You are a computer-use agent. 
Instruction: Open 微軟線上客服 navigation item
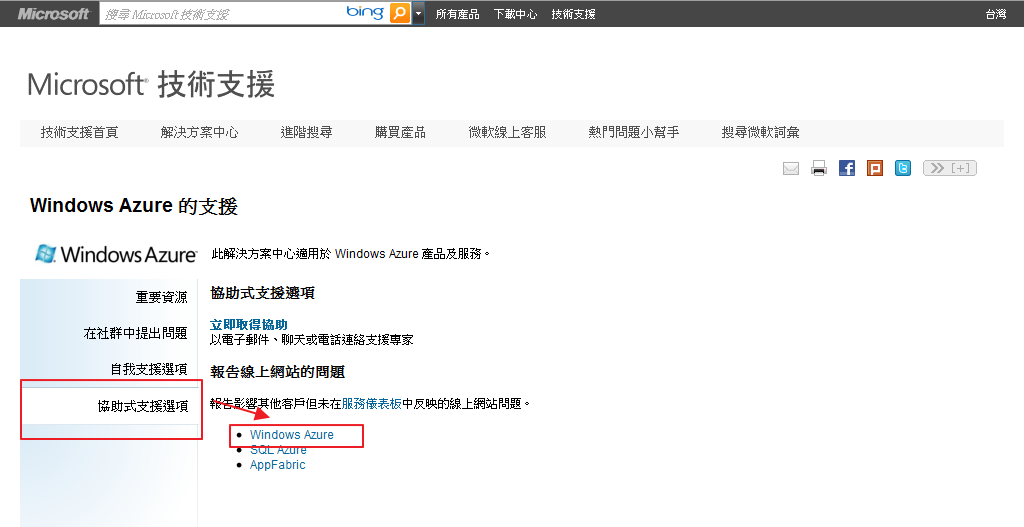507,133
